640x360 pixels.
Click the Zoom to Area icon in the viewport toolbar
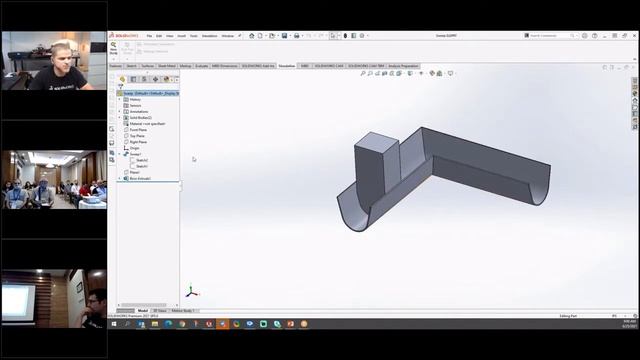click(370, 73)
